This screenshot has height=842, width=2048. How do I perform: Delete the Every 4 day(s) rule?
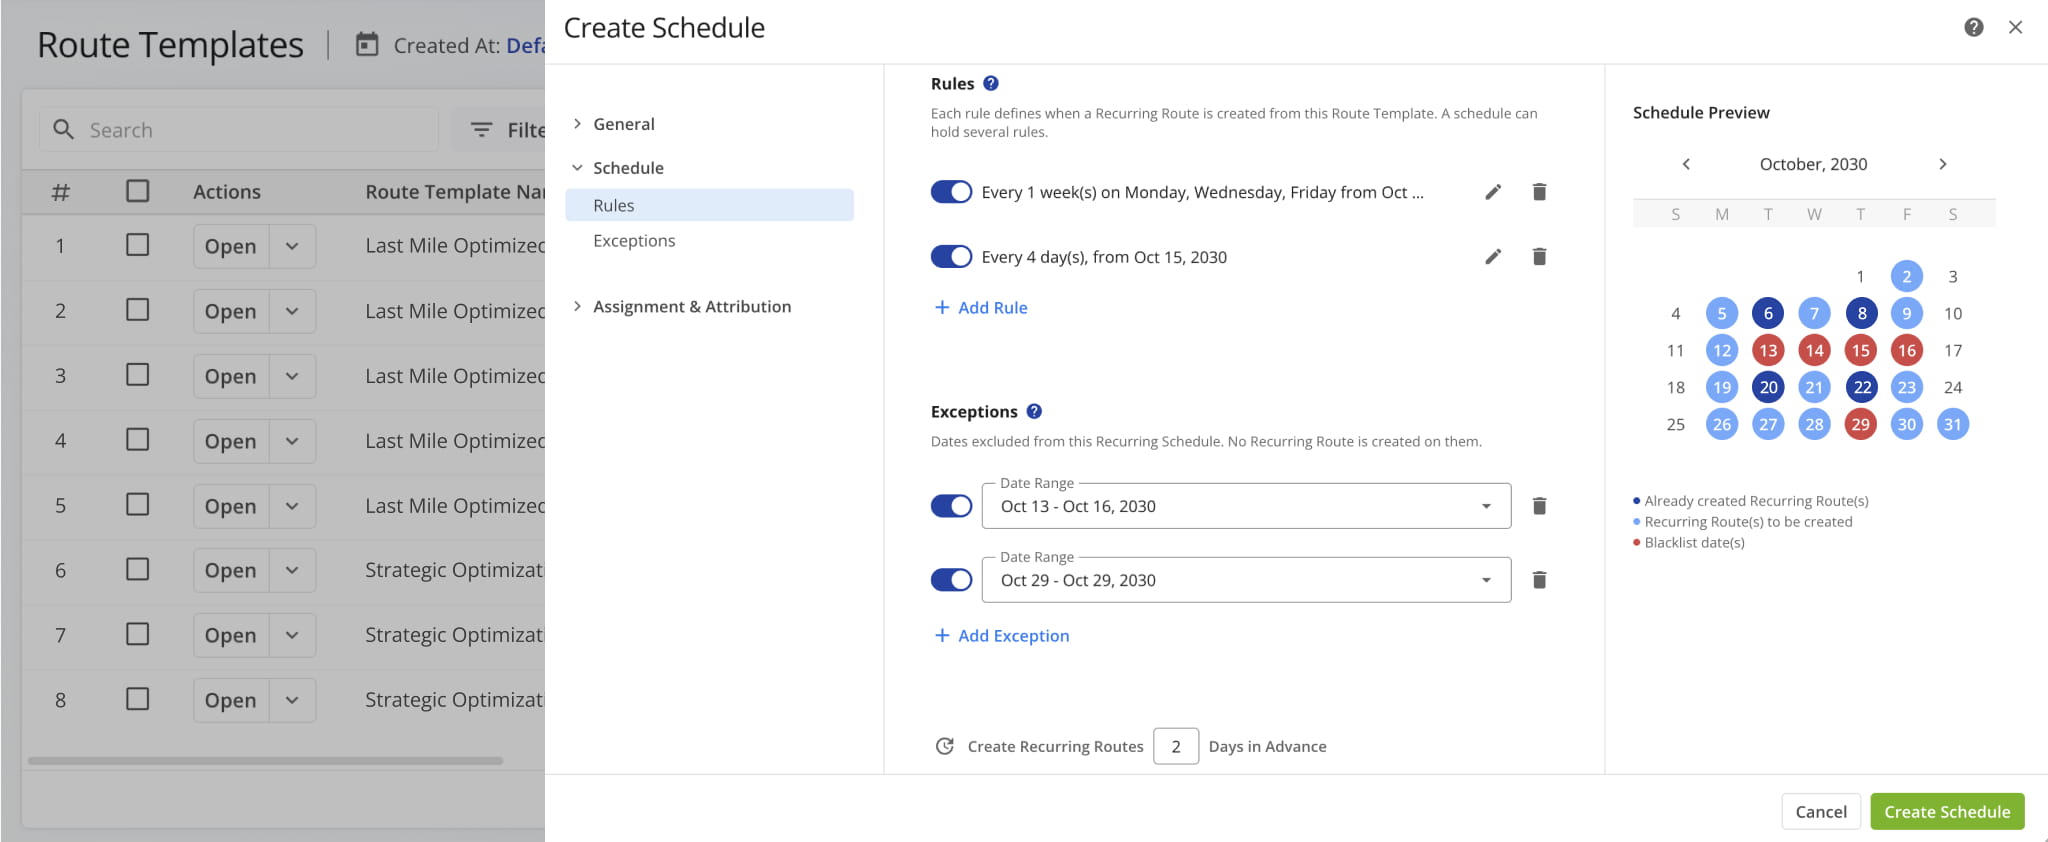click(x=1539, y=257)
